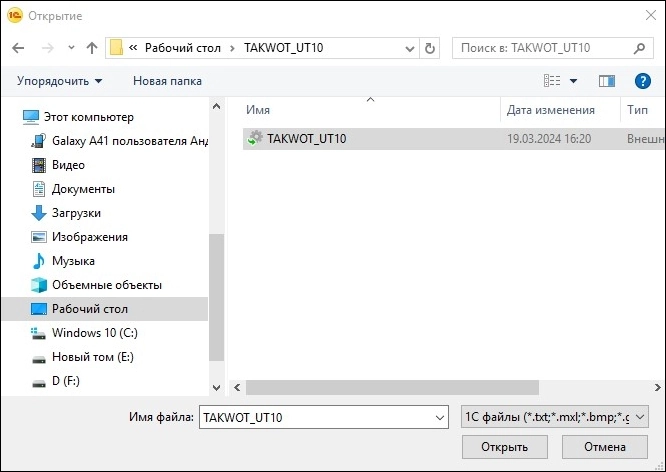Click the sidebar scroll down arrow
This screenshot has height=472, width=666.
click(x=217, y=388)
